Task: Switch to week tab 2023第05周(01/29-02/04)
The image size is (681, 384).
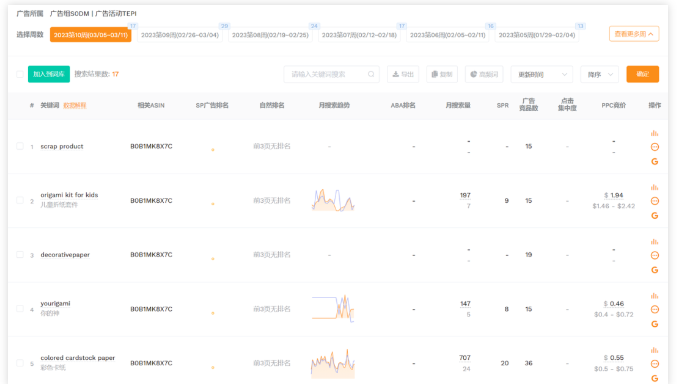Action: point(537,35)
